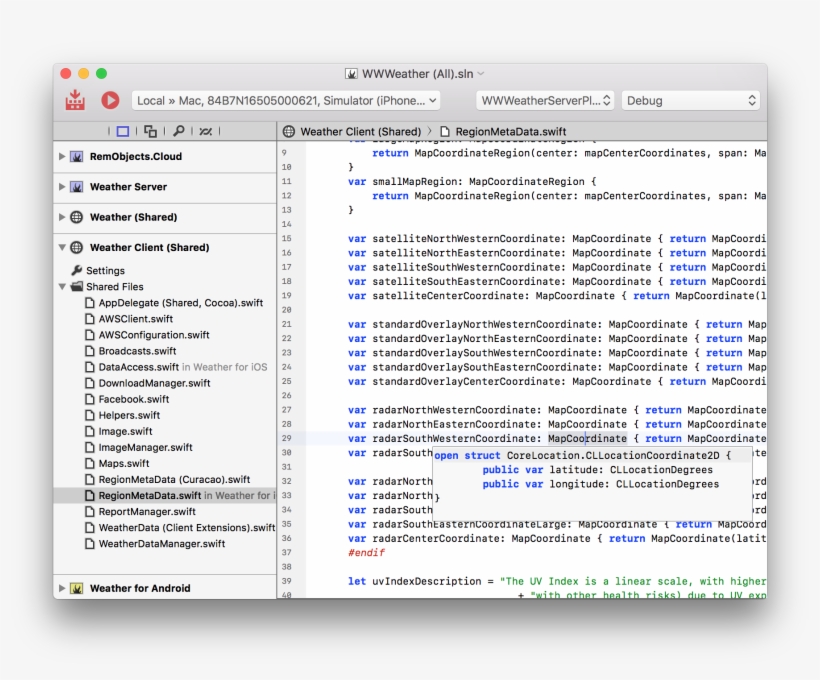Open ReportManager.swift file
Image resolution: width=820 pixels, height=680 pixels.
[147, 512]
